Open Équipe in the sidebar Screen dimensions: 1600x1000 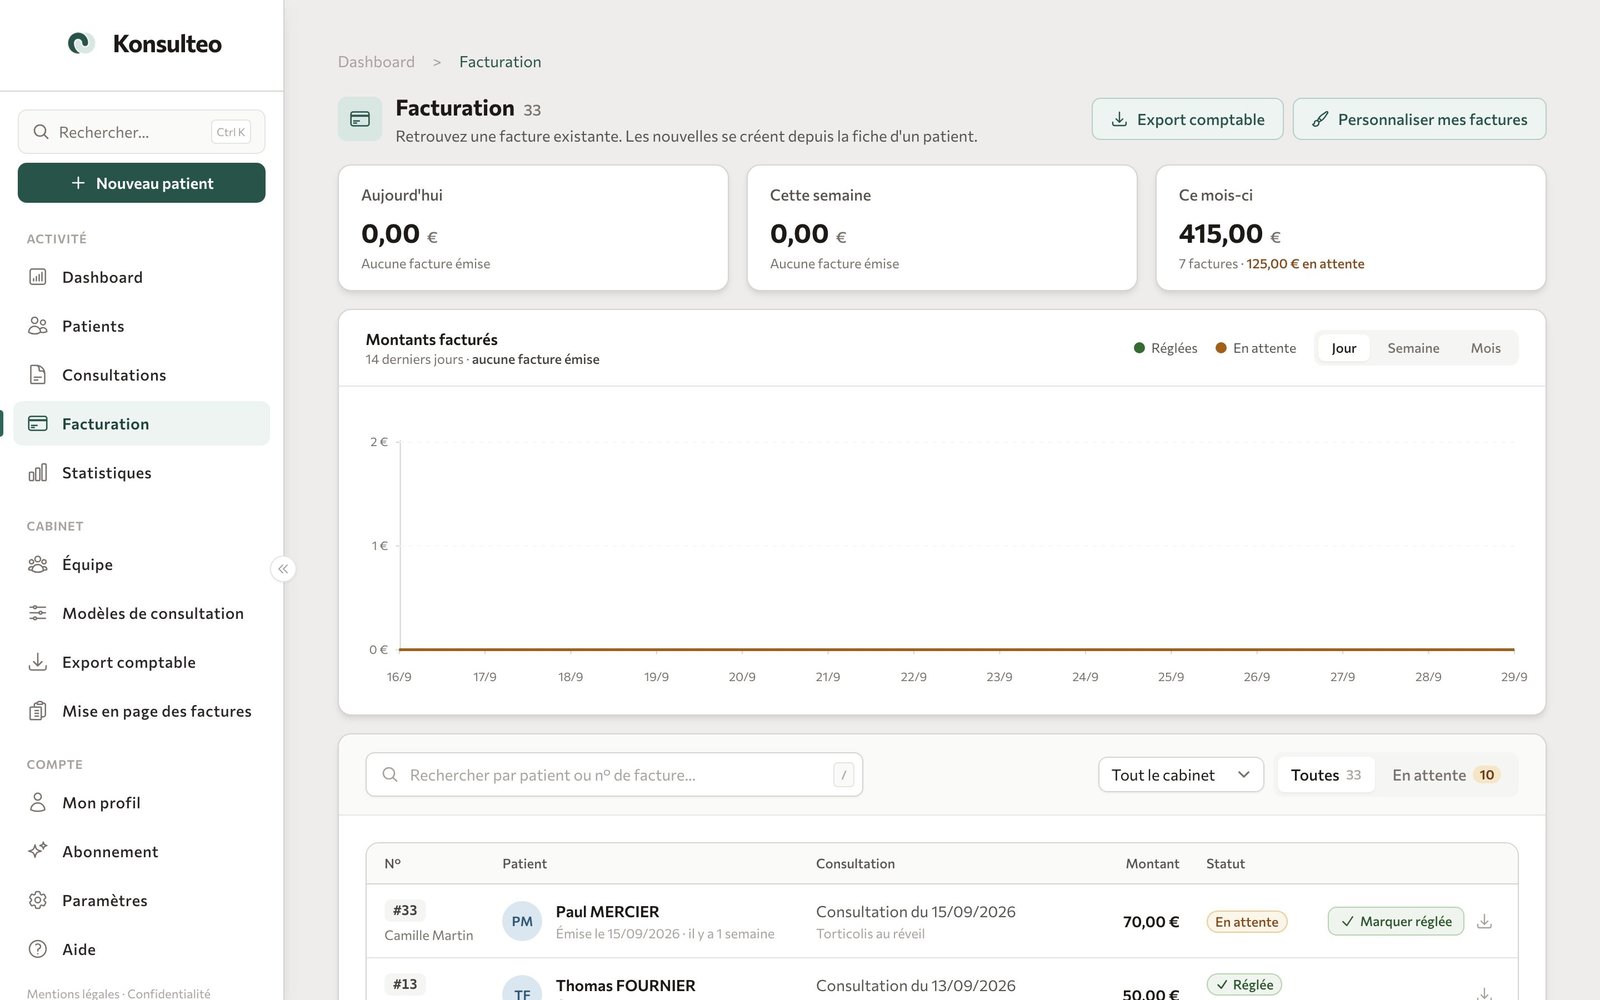pyautogui.click(x=141, y=564)
